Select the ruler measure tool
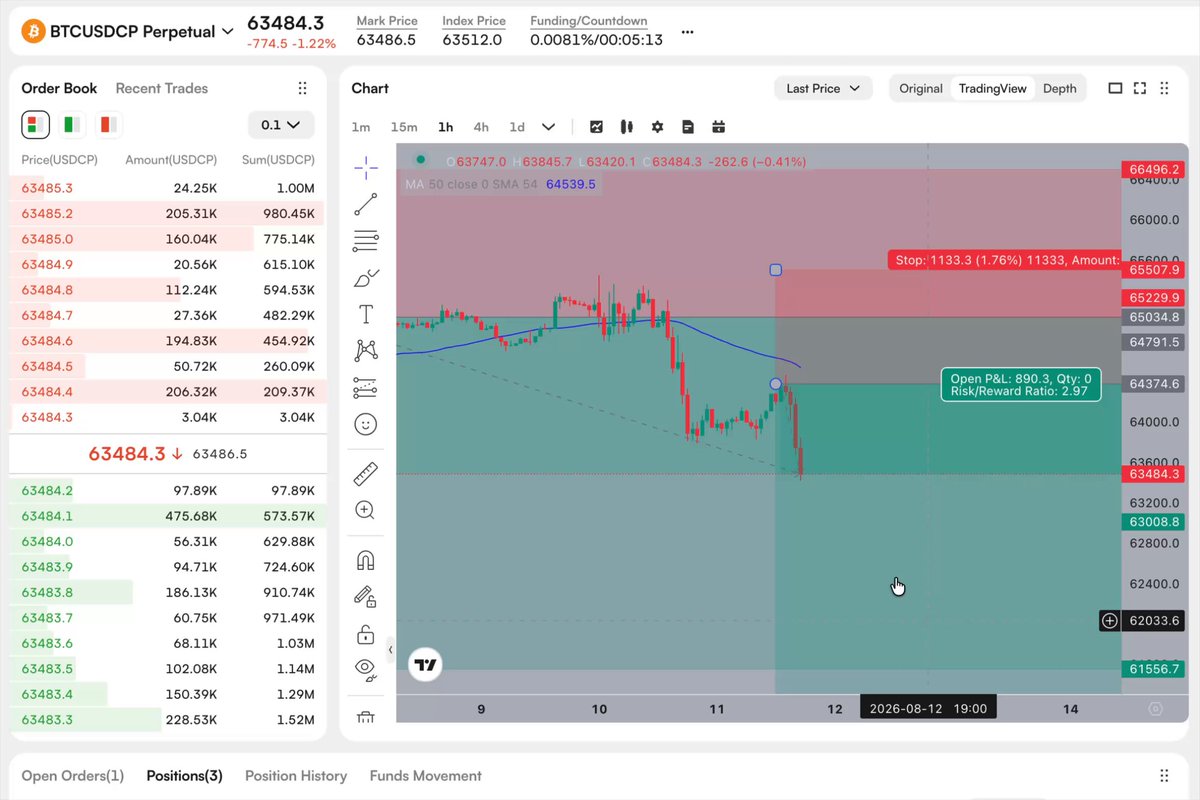This screenshot has width=1200, height=800. coord(366,474)
